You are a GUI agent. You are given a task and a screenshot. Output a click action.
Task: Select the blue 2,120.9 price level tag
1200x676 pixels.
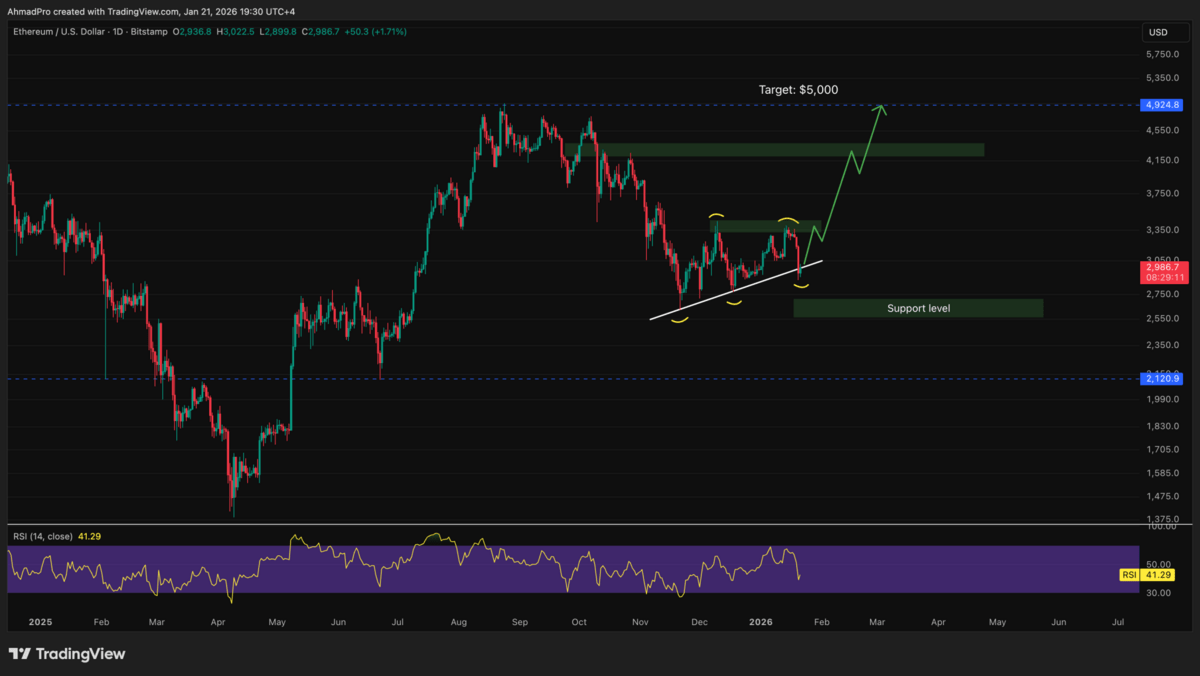pyautogui.click(x=1160, y=378)
